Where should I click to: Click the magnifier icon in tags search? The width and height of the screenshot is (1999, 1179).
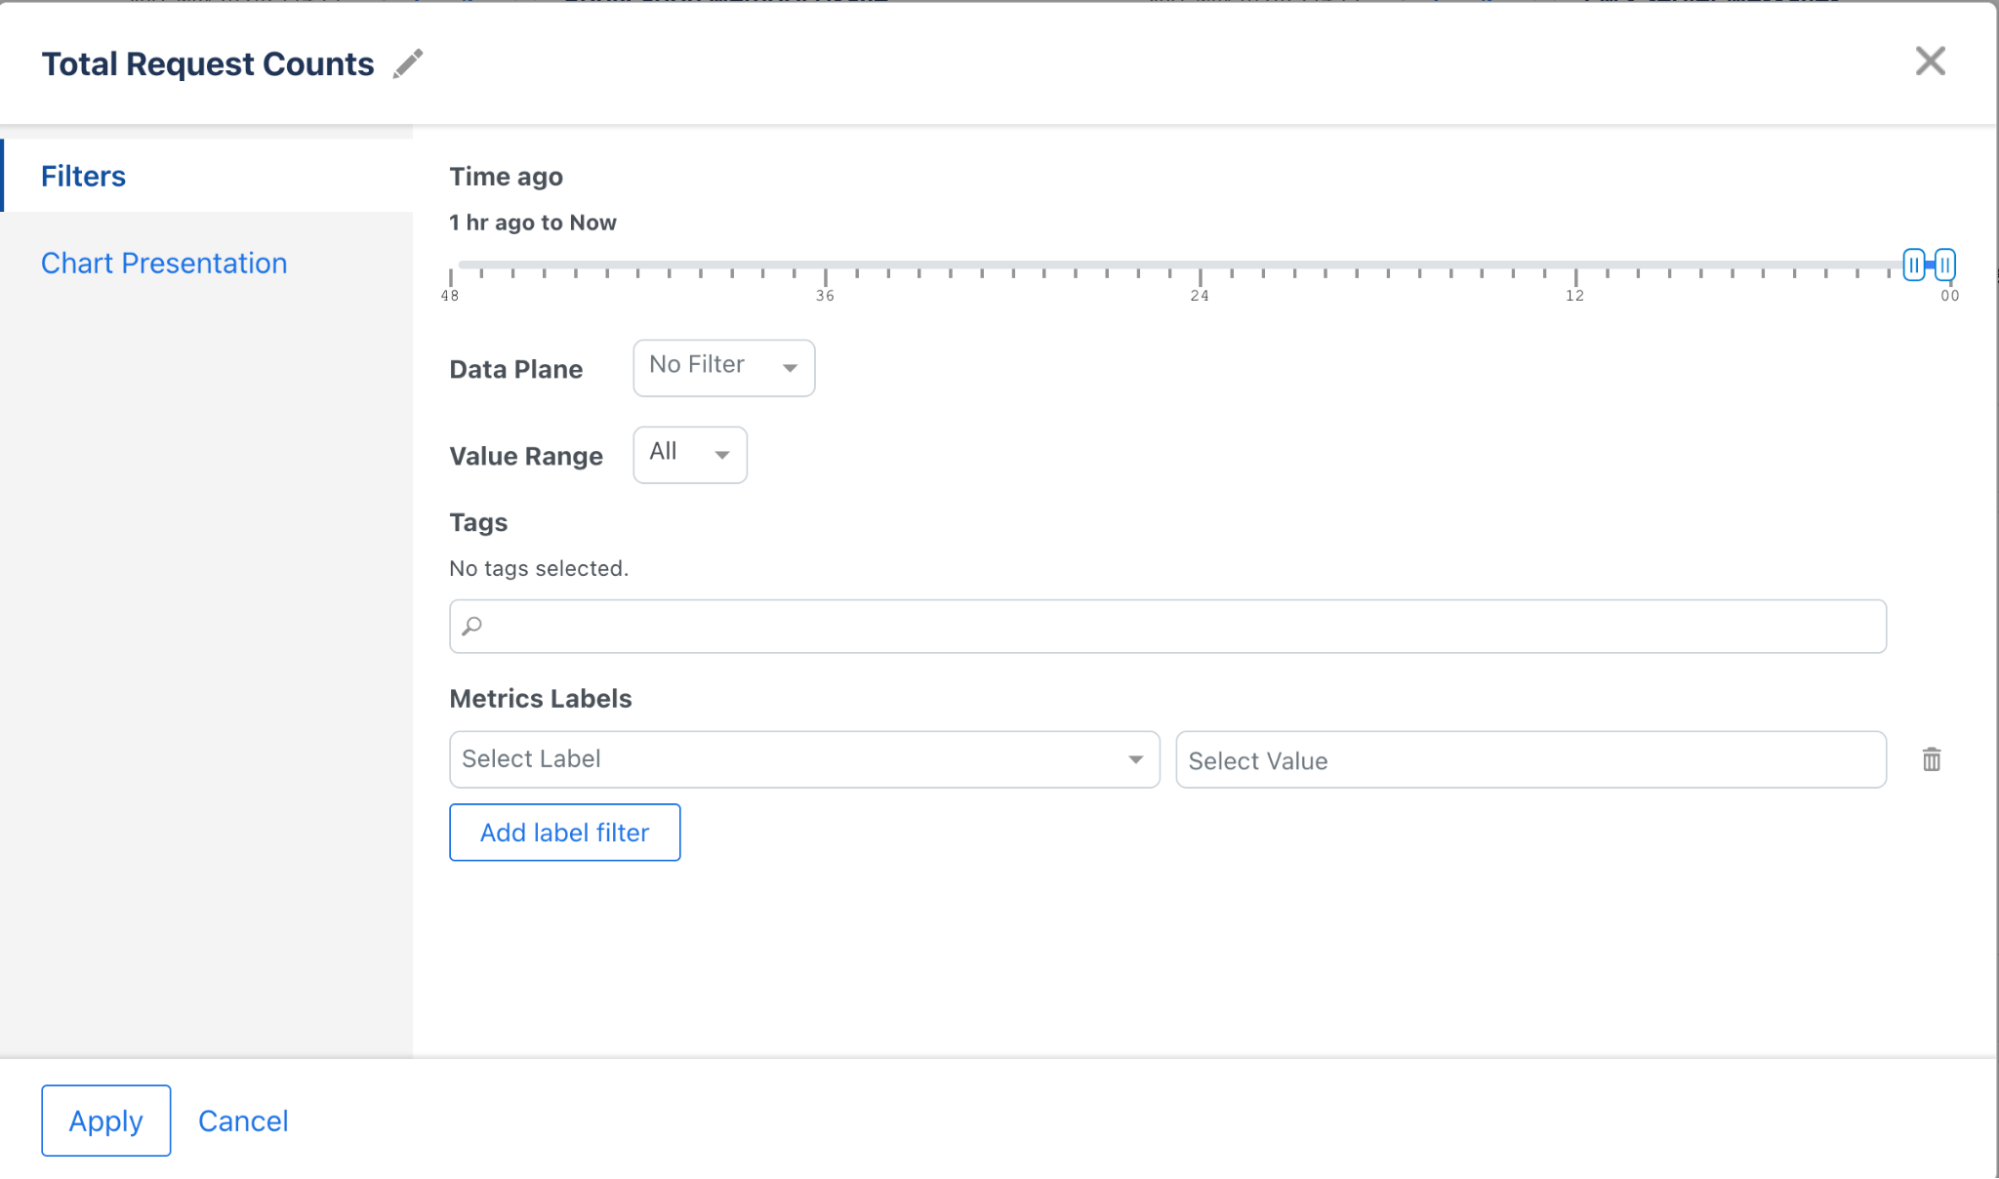(x=472, y=626)
